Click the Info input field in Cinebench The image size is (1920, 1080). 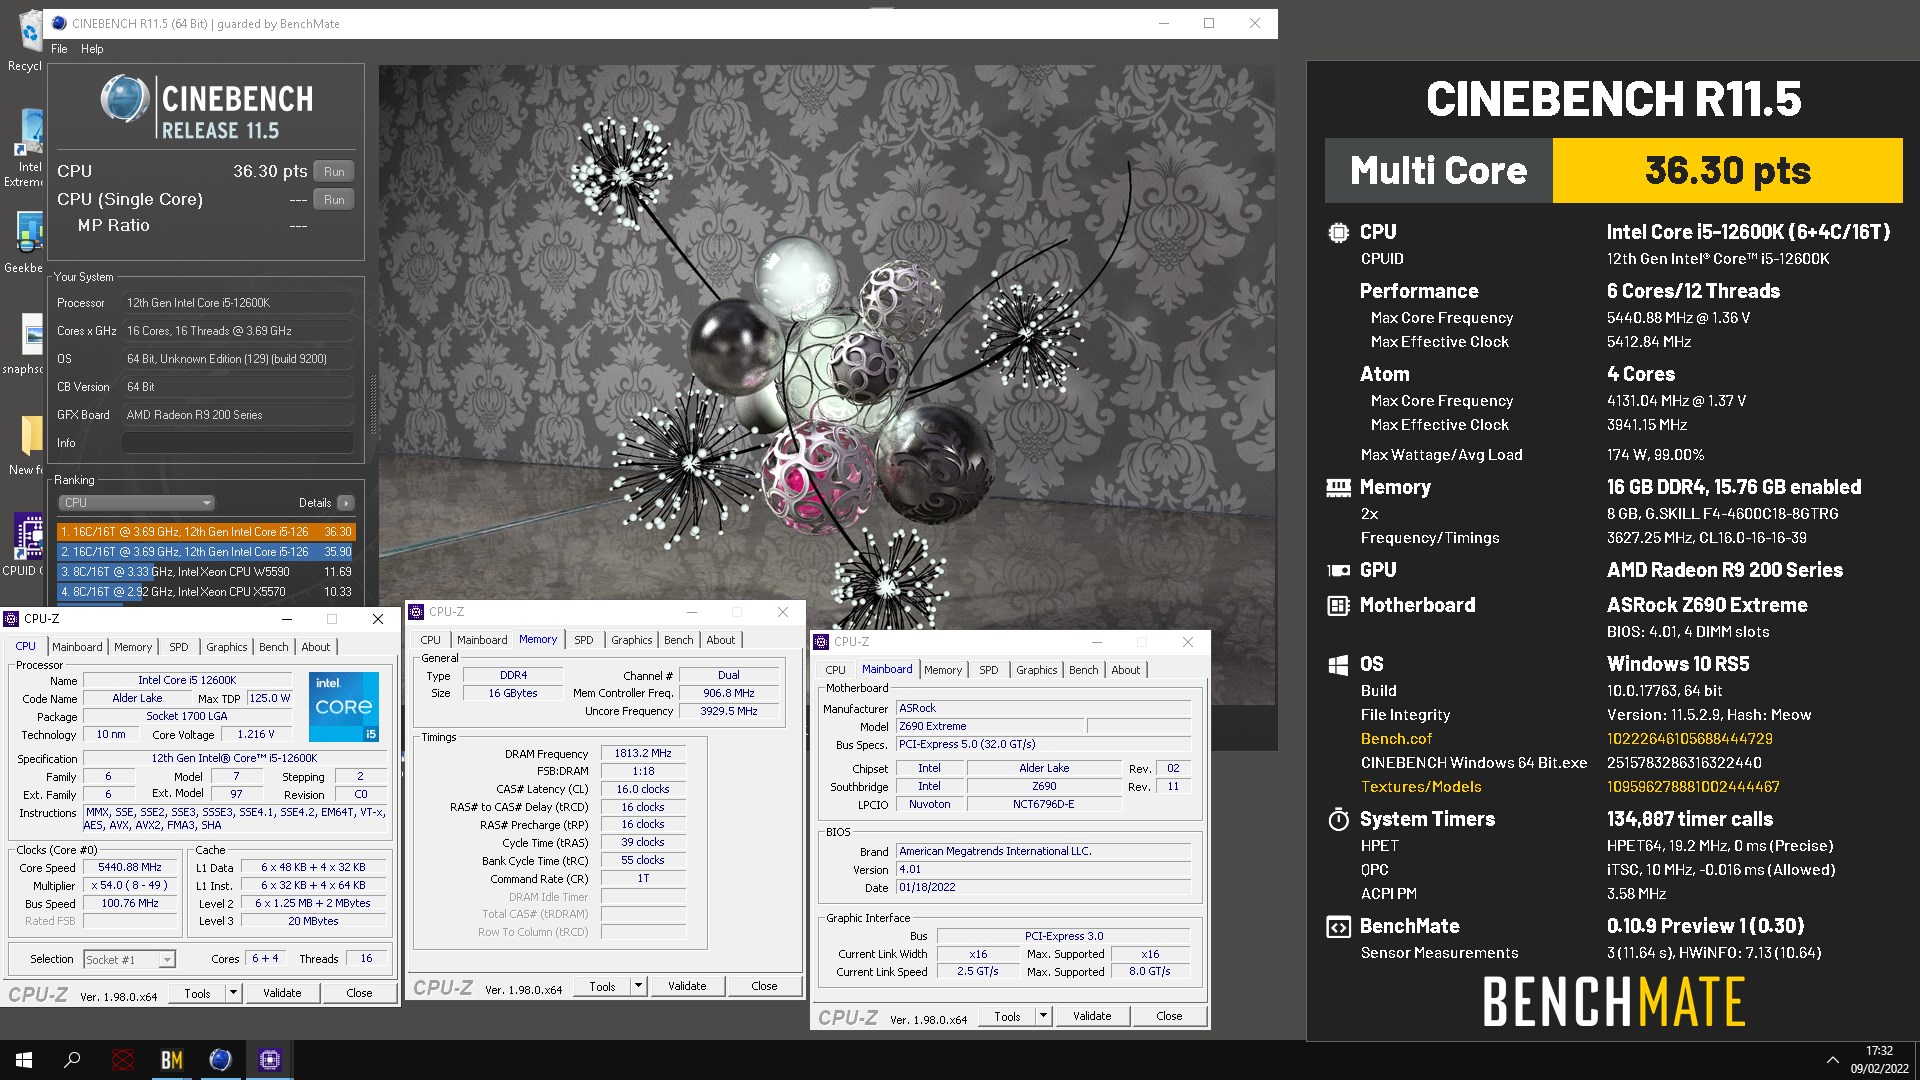click(x=238, y=443)
